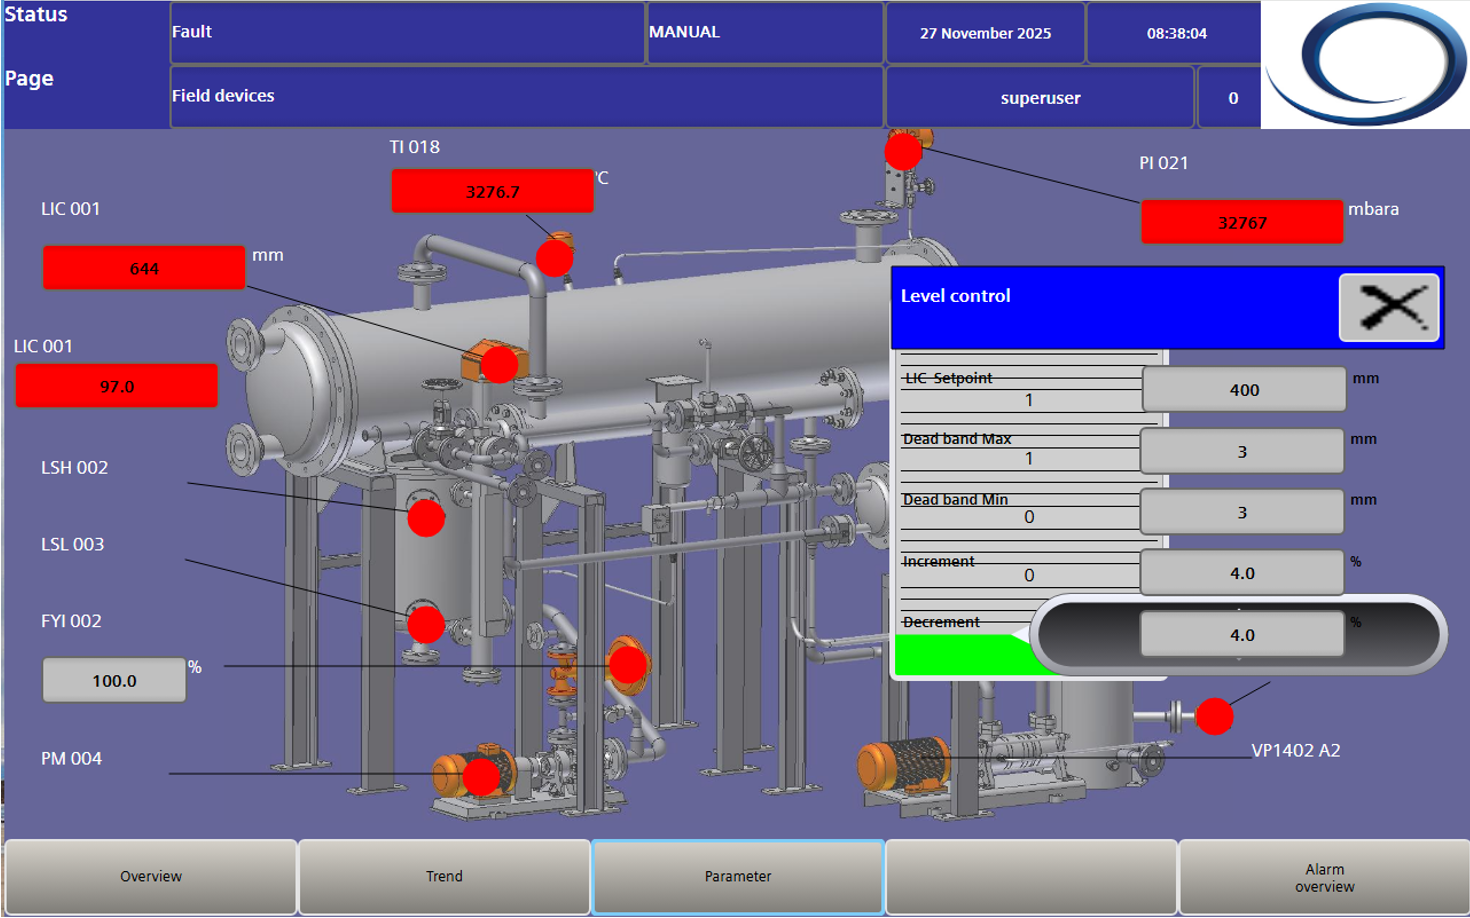Click the FYI 002 percentage output field
Viewport: 1470px width, 918px height.
(x=114, y=680)
